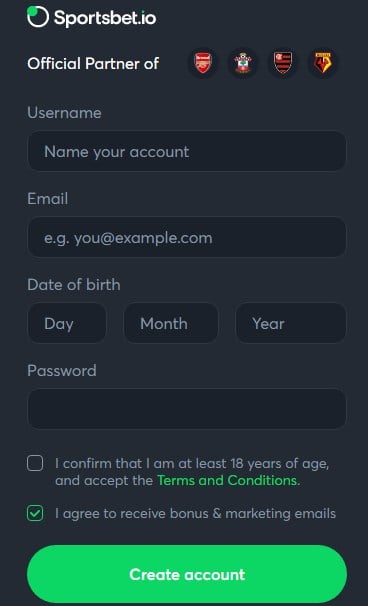Open the Year of birth field
The image size is (368, 606).
pos(291,323)
